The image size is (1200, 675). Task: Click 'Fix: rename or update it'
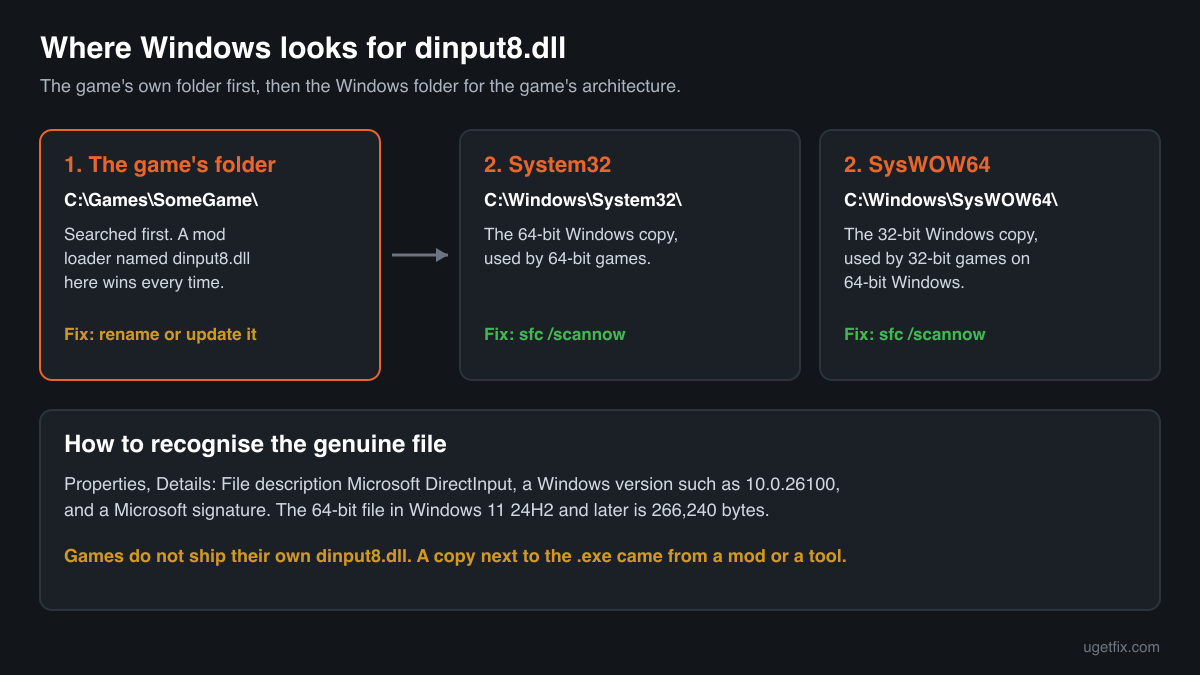click(x=160, y=334)
